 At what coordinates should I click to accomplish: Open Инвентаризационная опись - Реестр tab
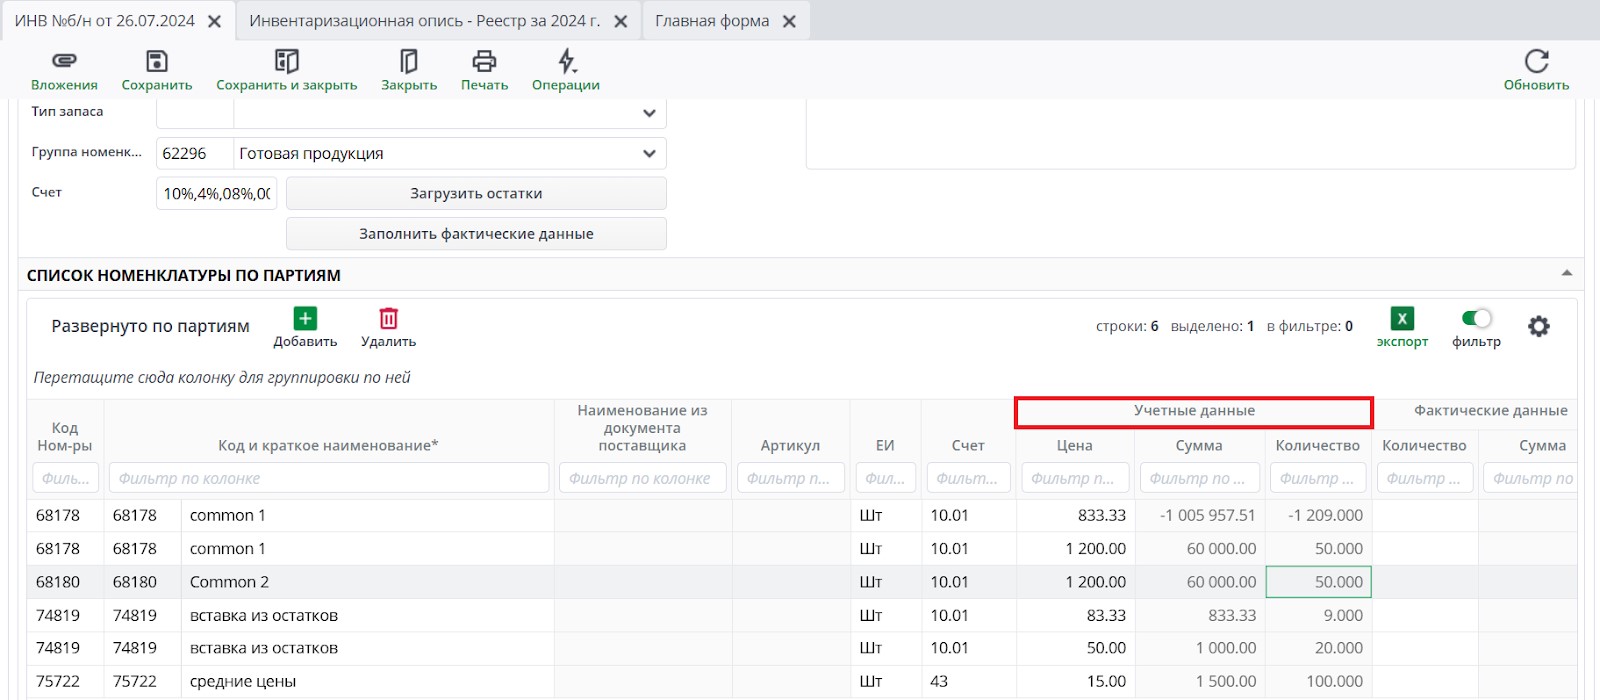click(x=424, y=21)
